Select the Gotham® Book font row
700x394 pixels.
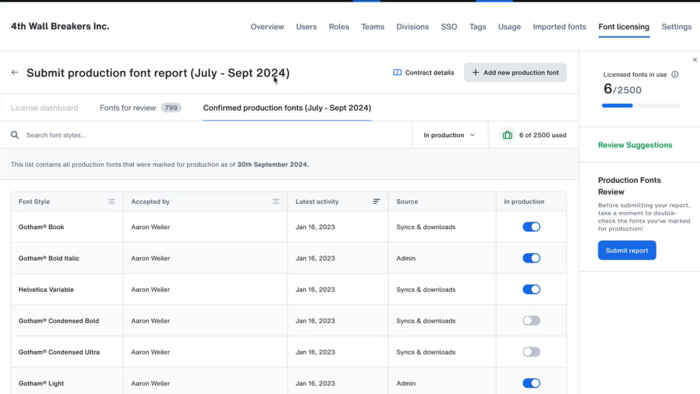[289, 227]
